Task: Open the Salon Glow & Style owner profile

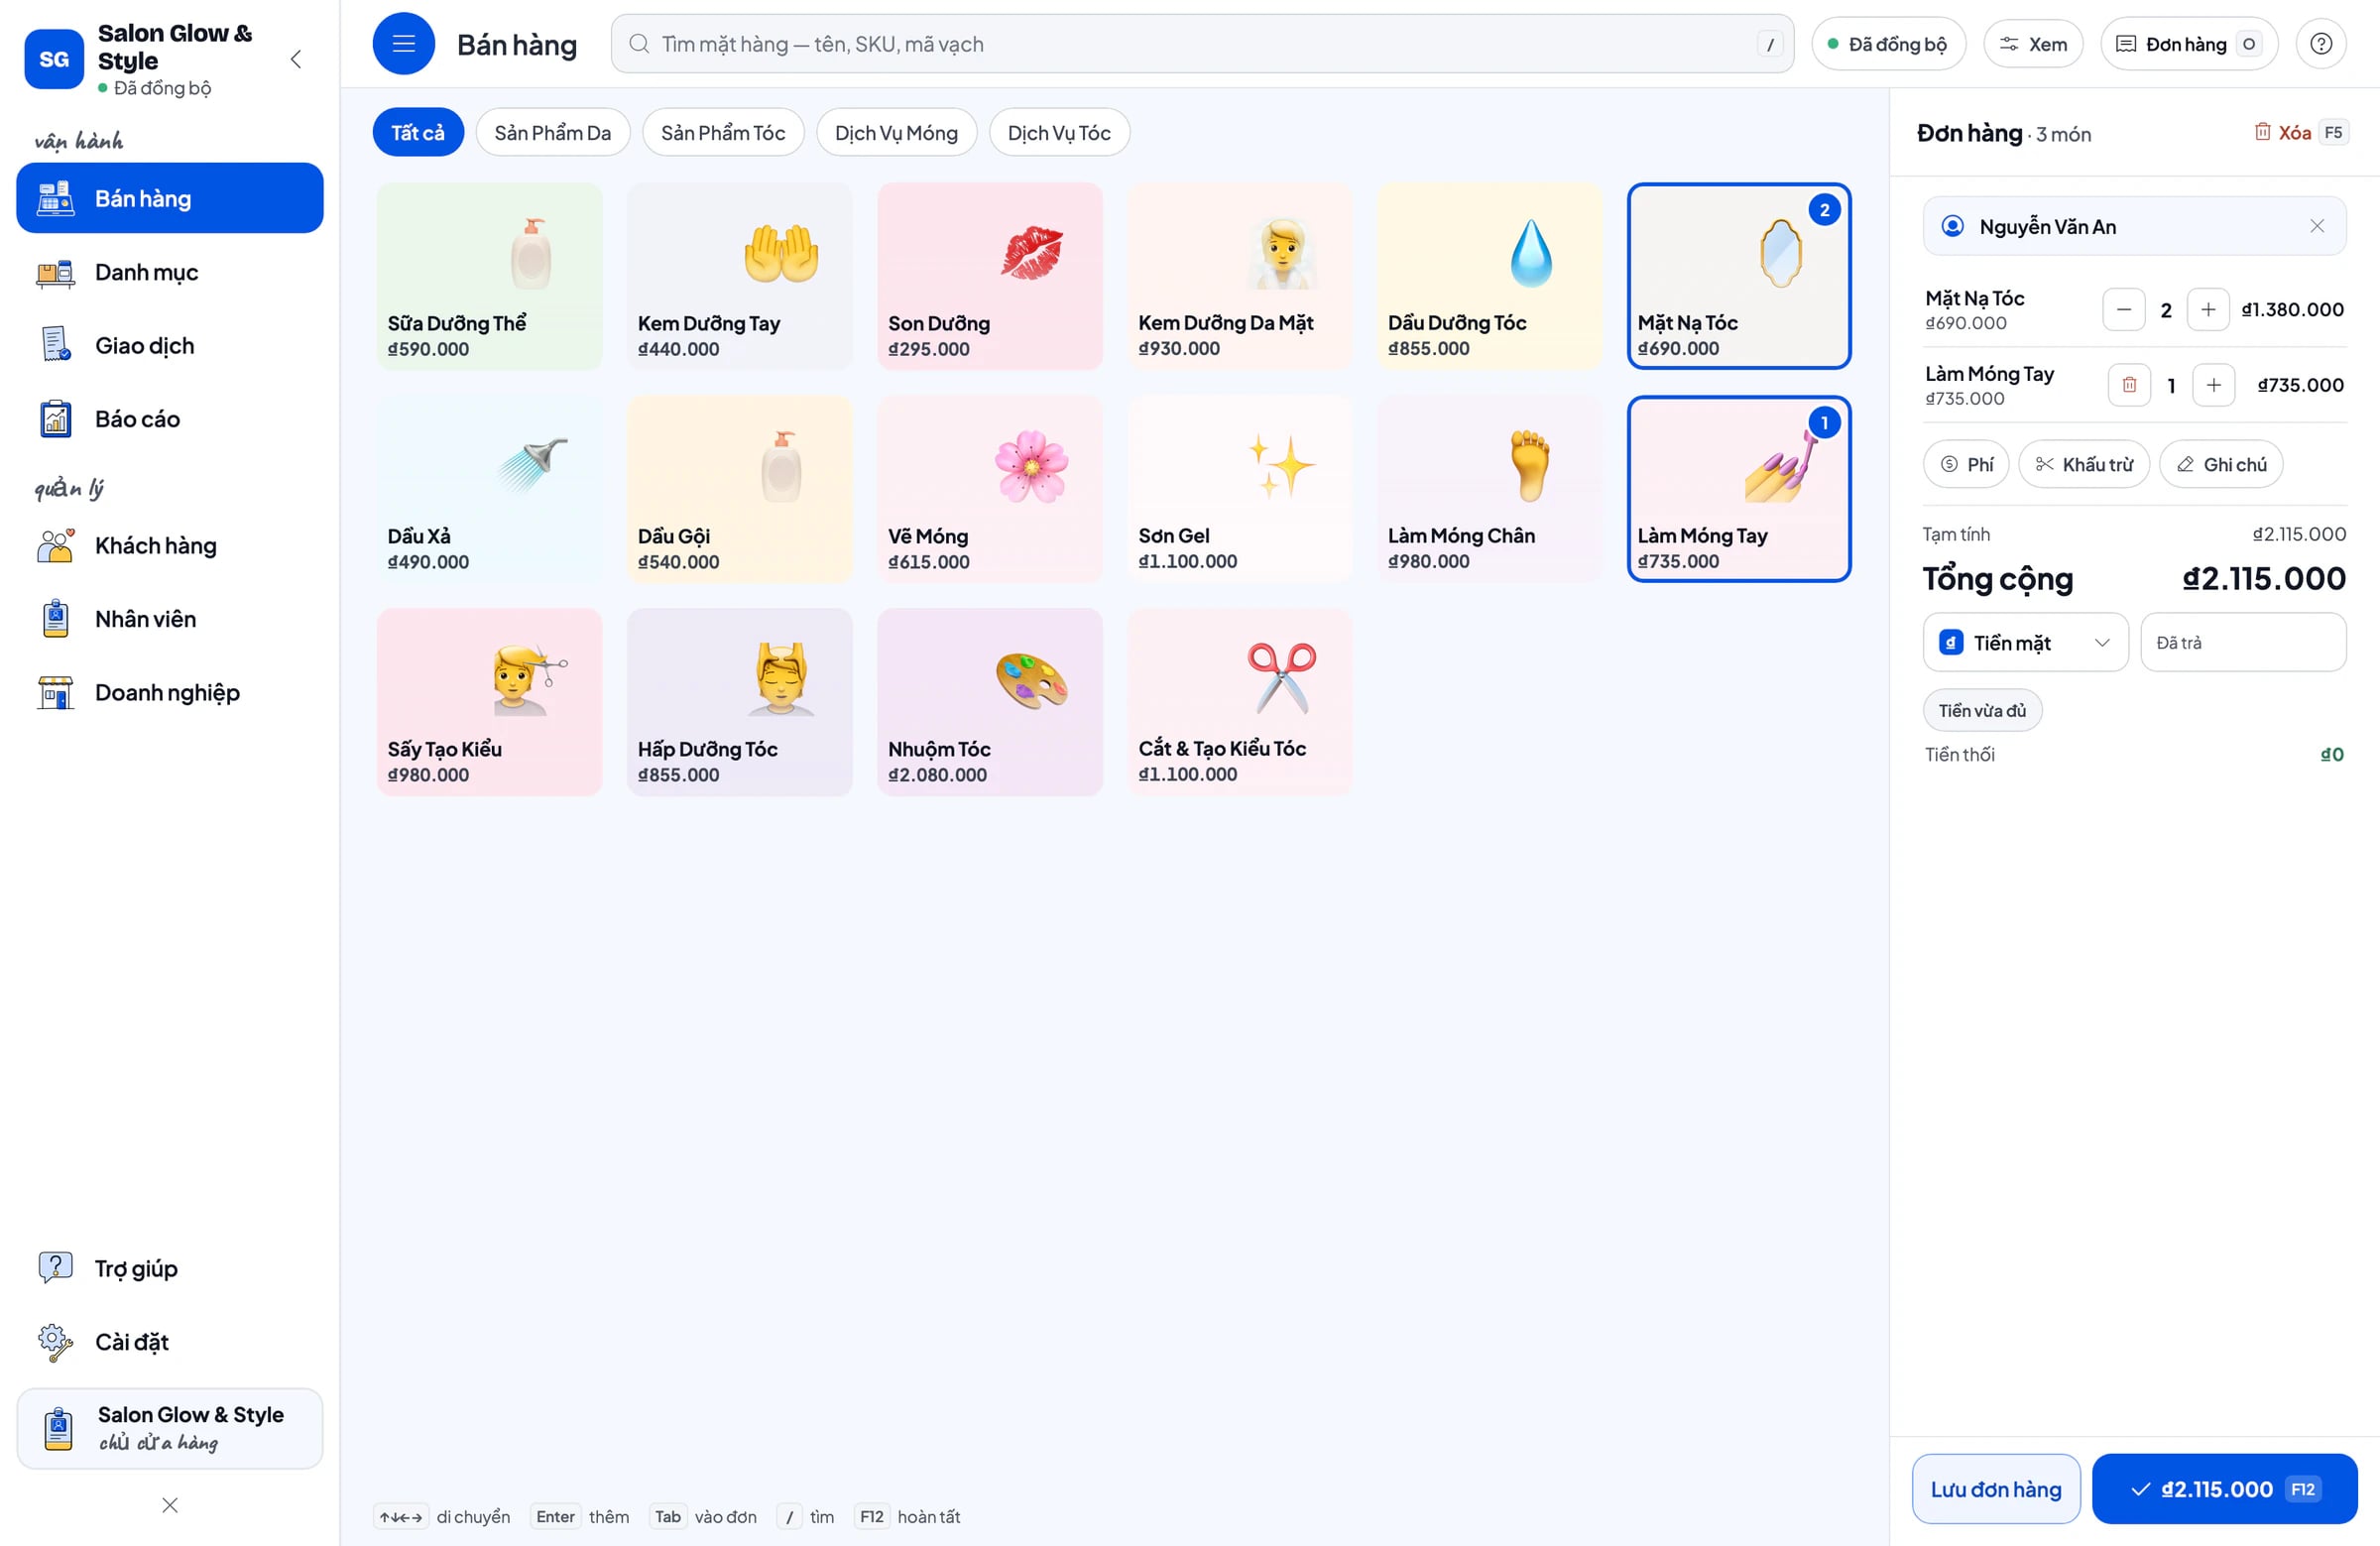Action: pos(170,1428)
